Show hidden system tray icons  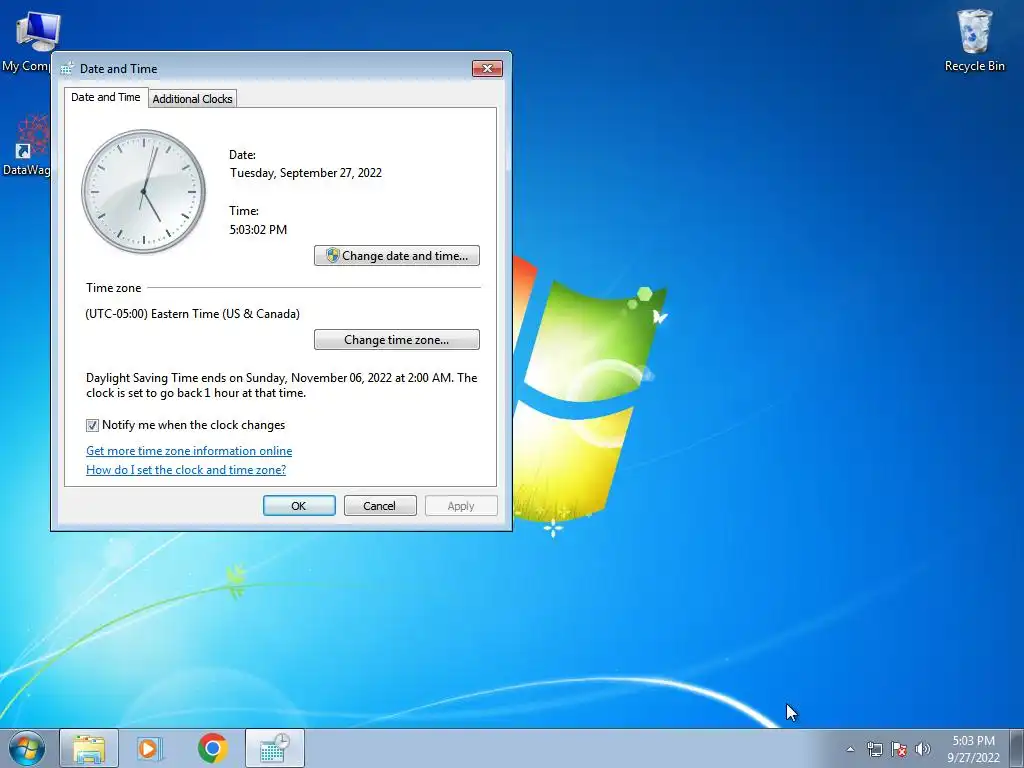(850, 749)
